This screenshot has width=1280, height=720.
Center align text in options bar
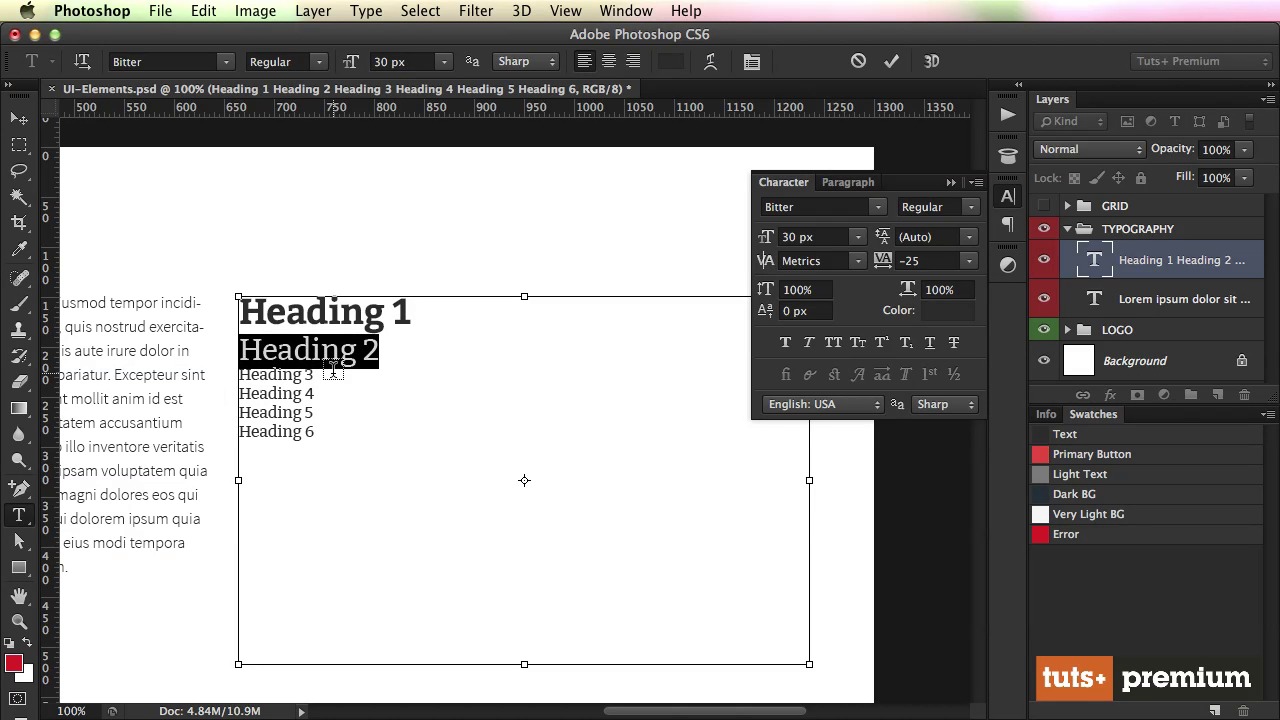tap(608, 62)
